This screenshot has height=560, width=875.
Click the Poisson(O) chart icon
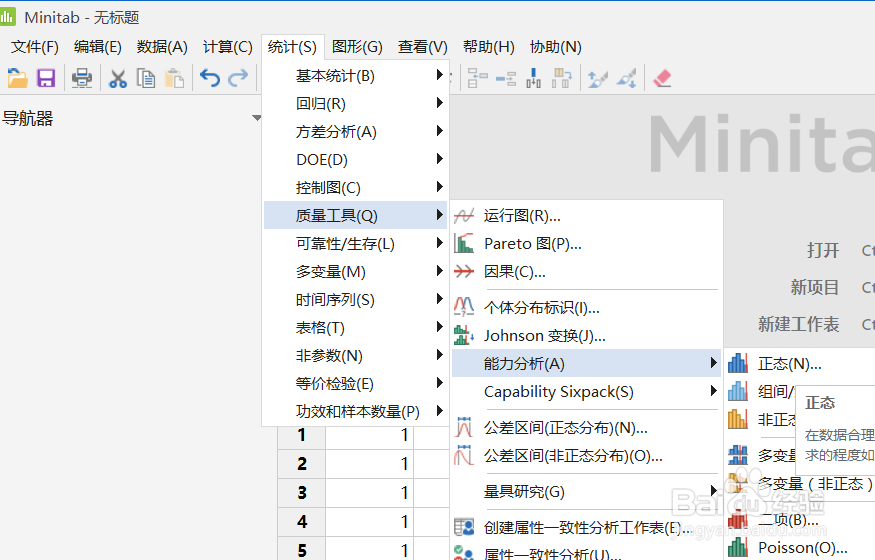[738, 547]
